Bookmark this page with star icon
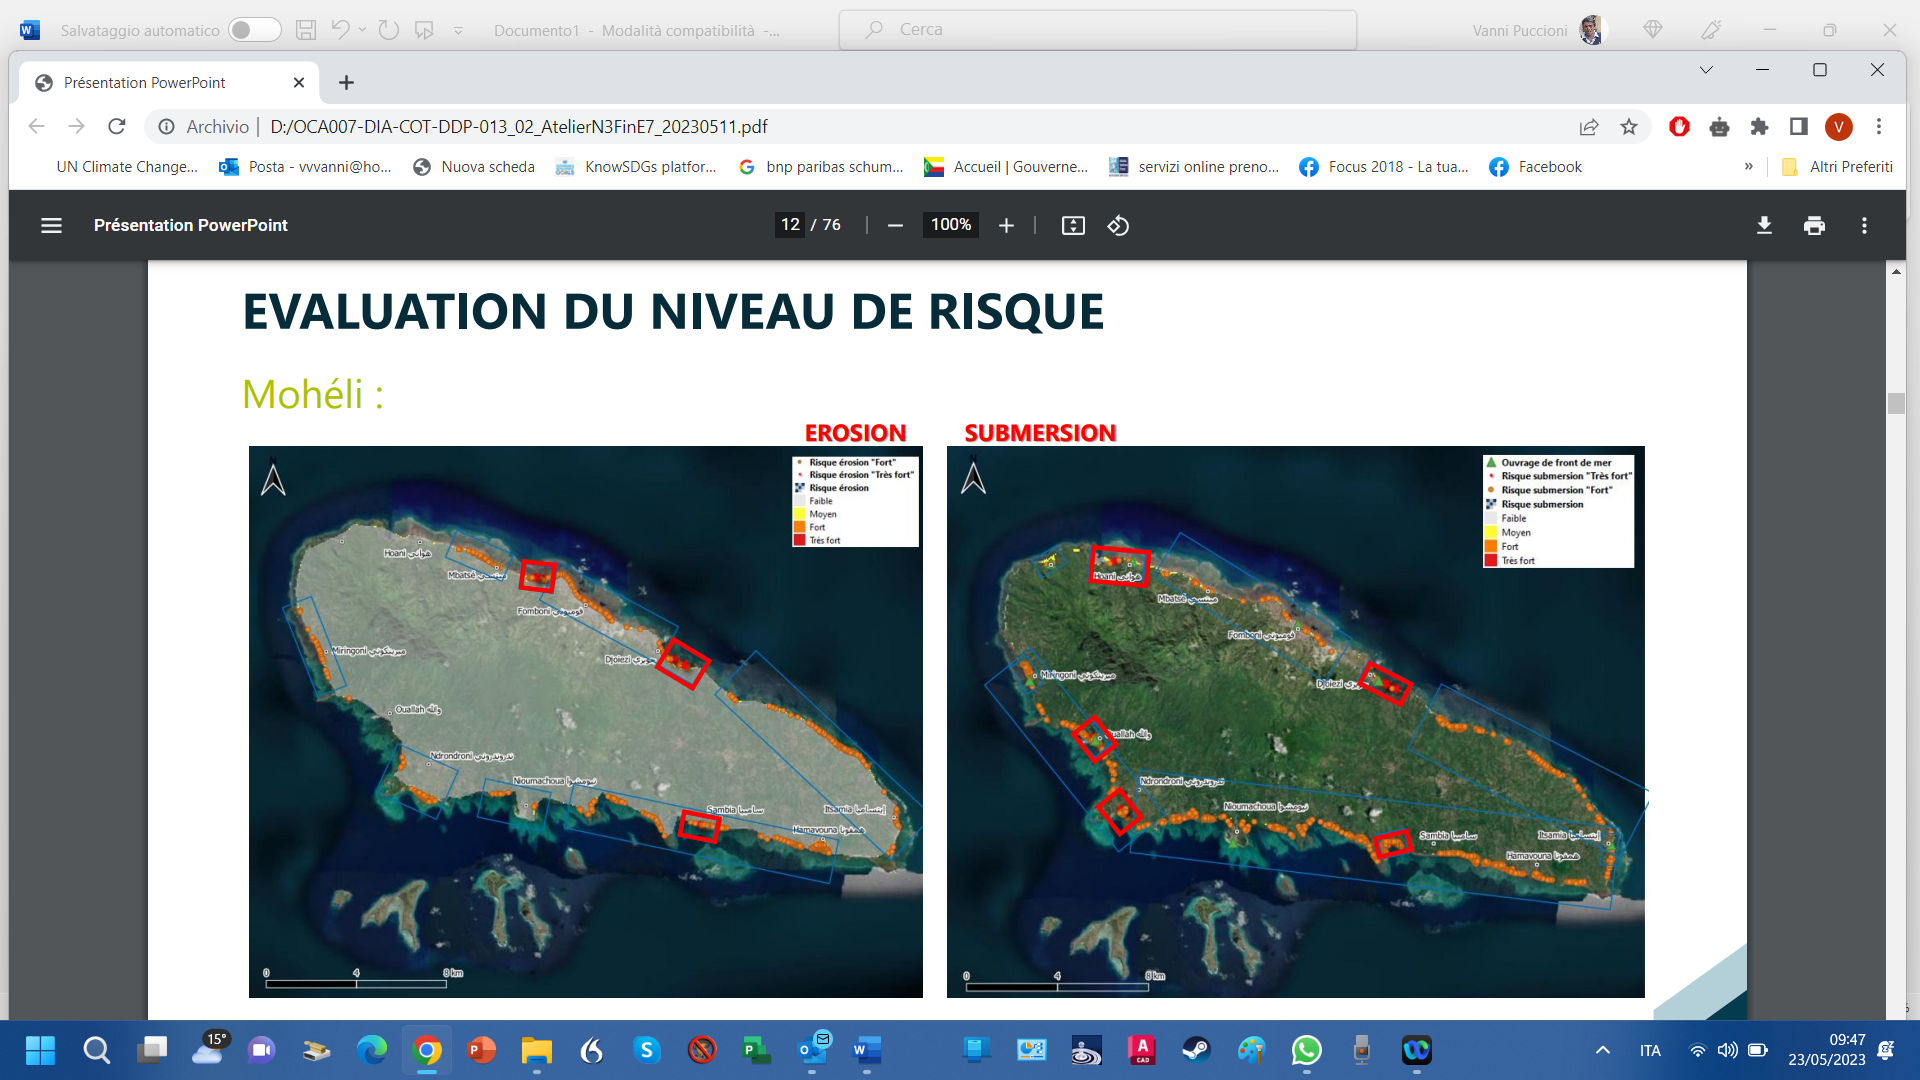Viewport: 1920px width, 1080px height. [x=1629, y=127]
